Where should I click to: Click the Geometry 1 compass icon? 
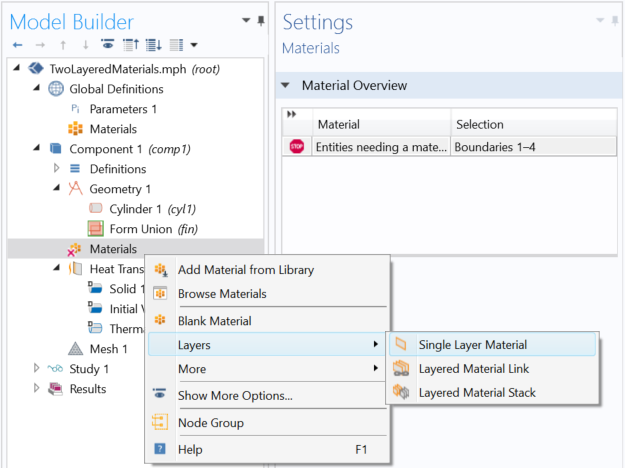[x=75, y=189]
